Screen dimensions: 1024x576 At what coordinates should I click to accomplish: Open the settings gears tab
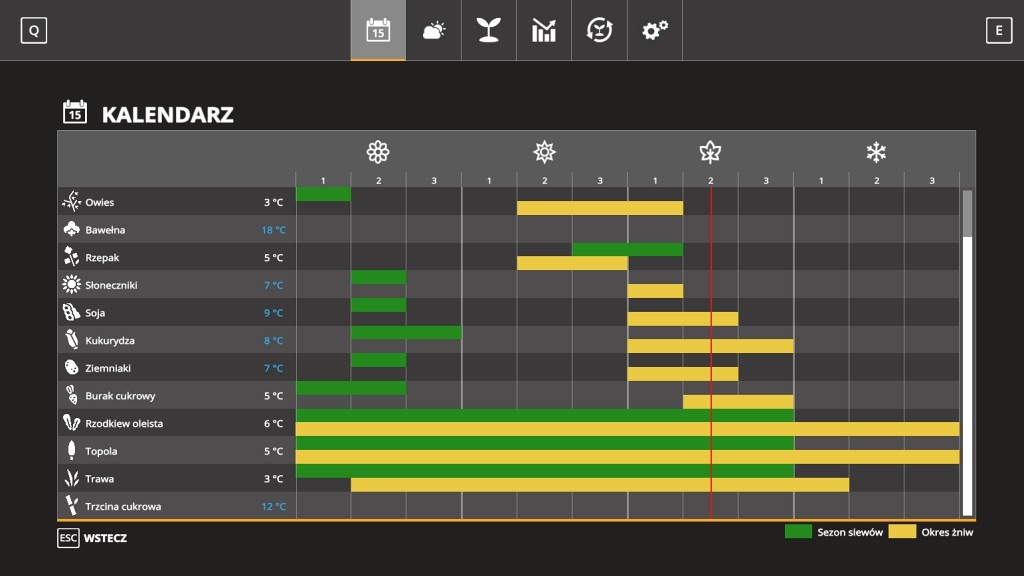[654, 30]
